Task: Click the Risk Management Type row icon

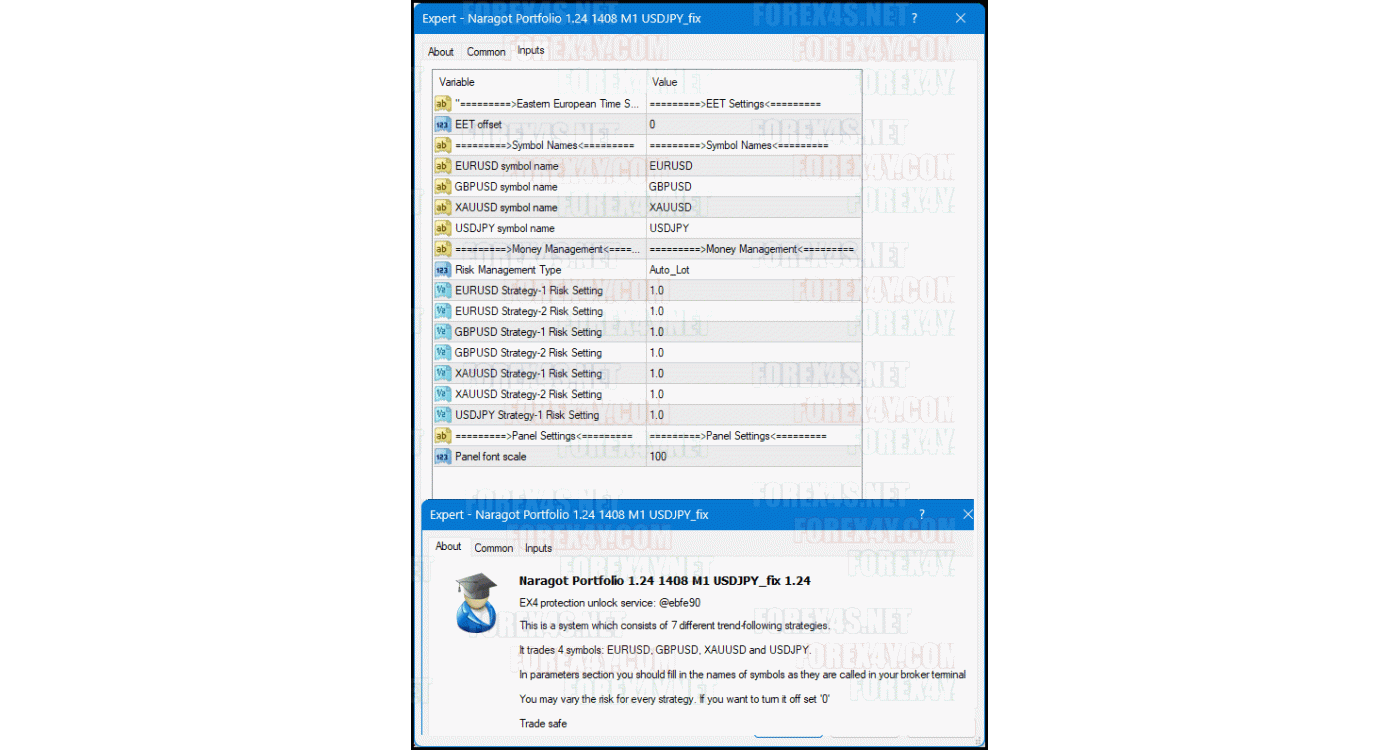Action: click(x=442, y=270)
